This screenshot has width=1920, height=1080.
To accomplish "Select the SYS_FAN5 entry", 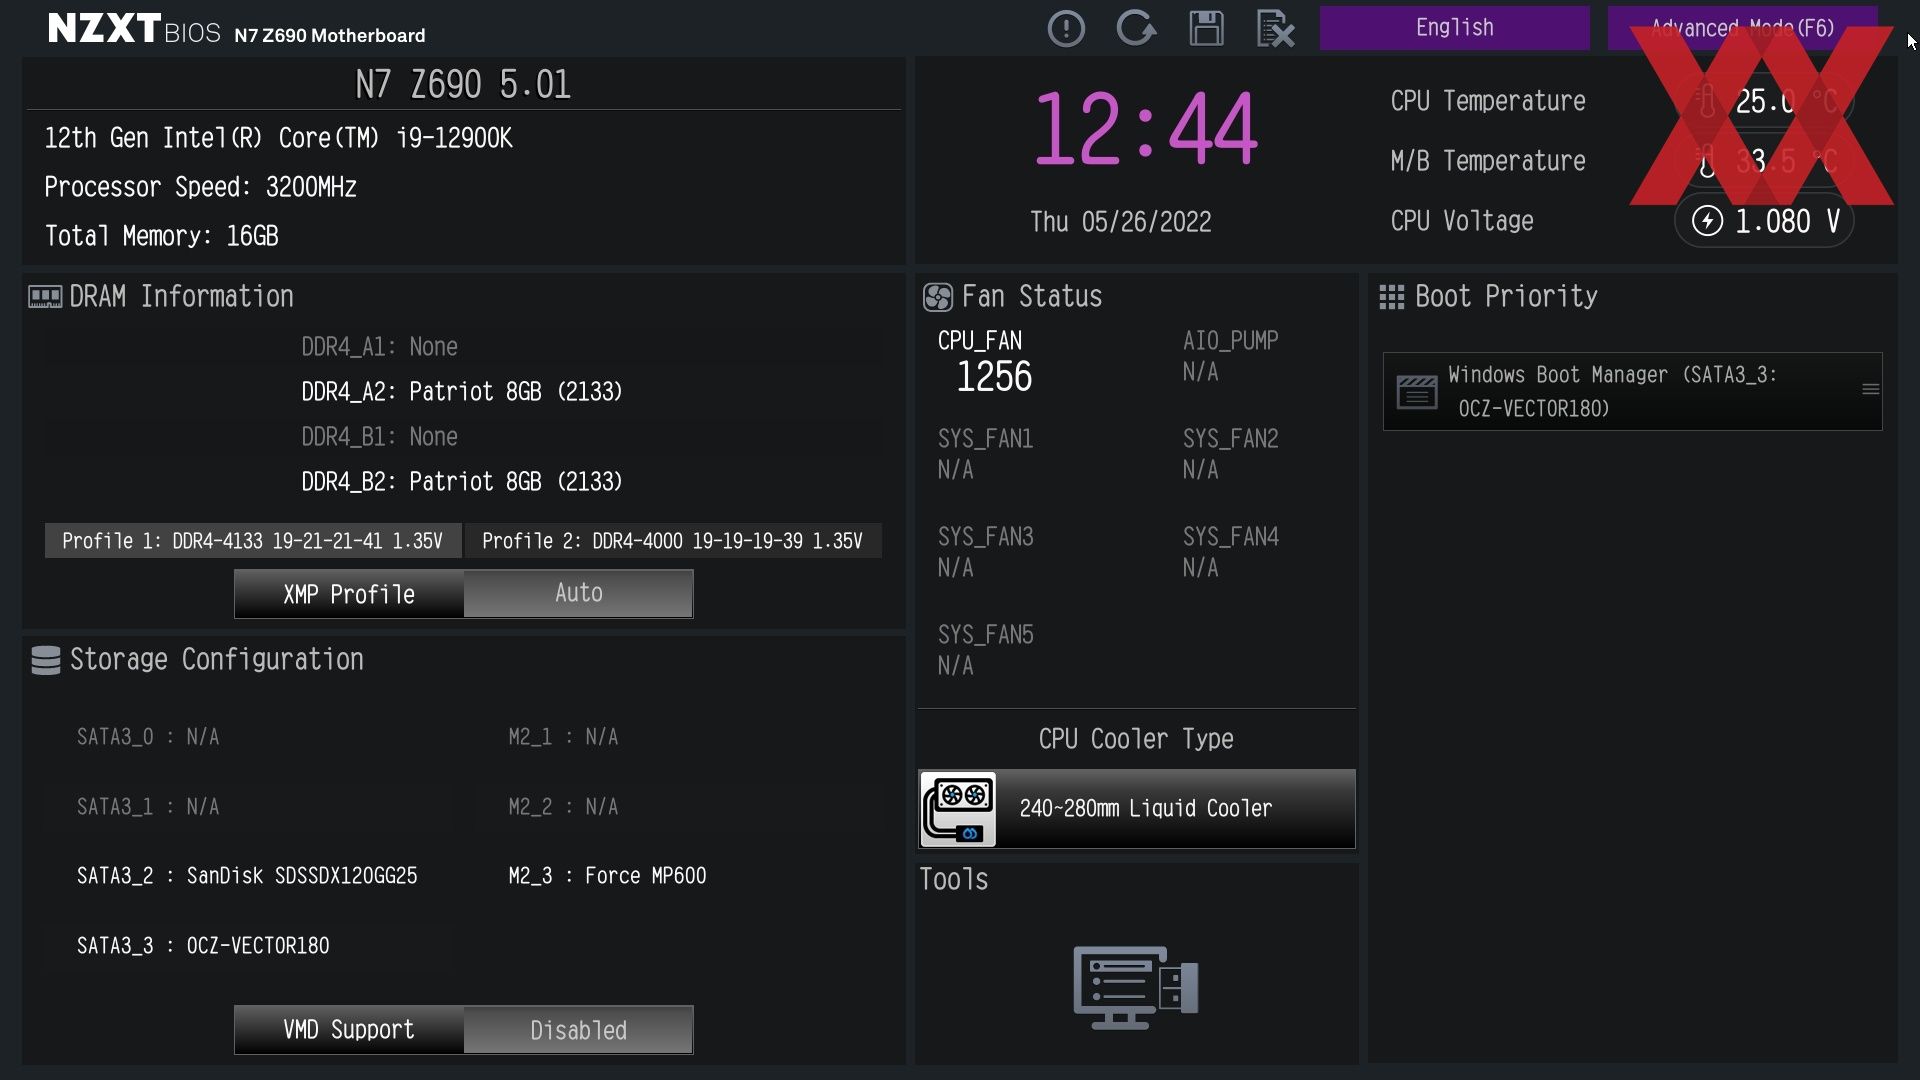I will click(x=985, y=650).
